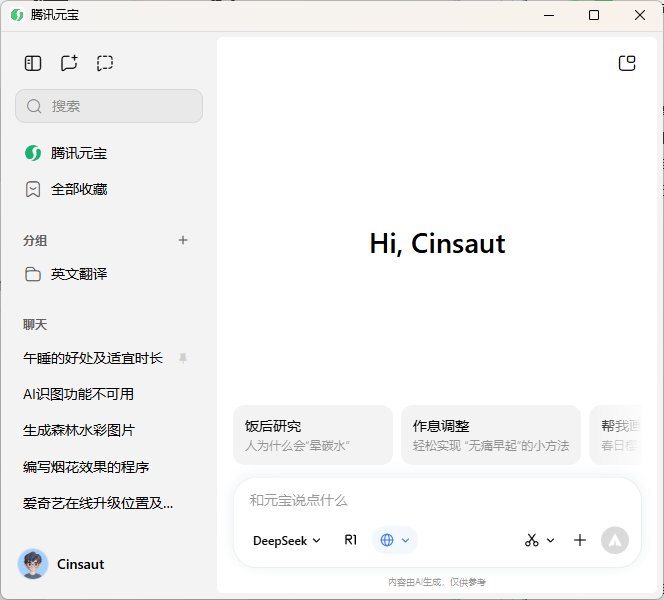This screenshot has width=664, height=600.
Task: Click the dashed-square screenshot icon in sidebar
Action: [x=105, y=63]
